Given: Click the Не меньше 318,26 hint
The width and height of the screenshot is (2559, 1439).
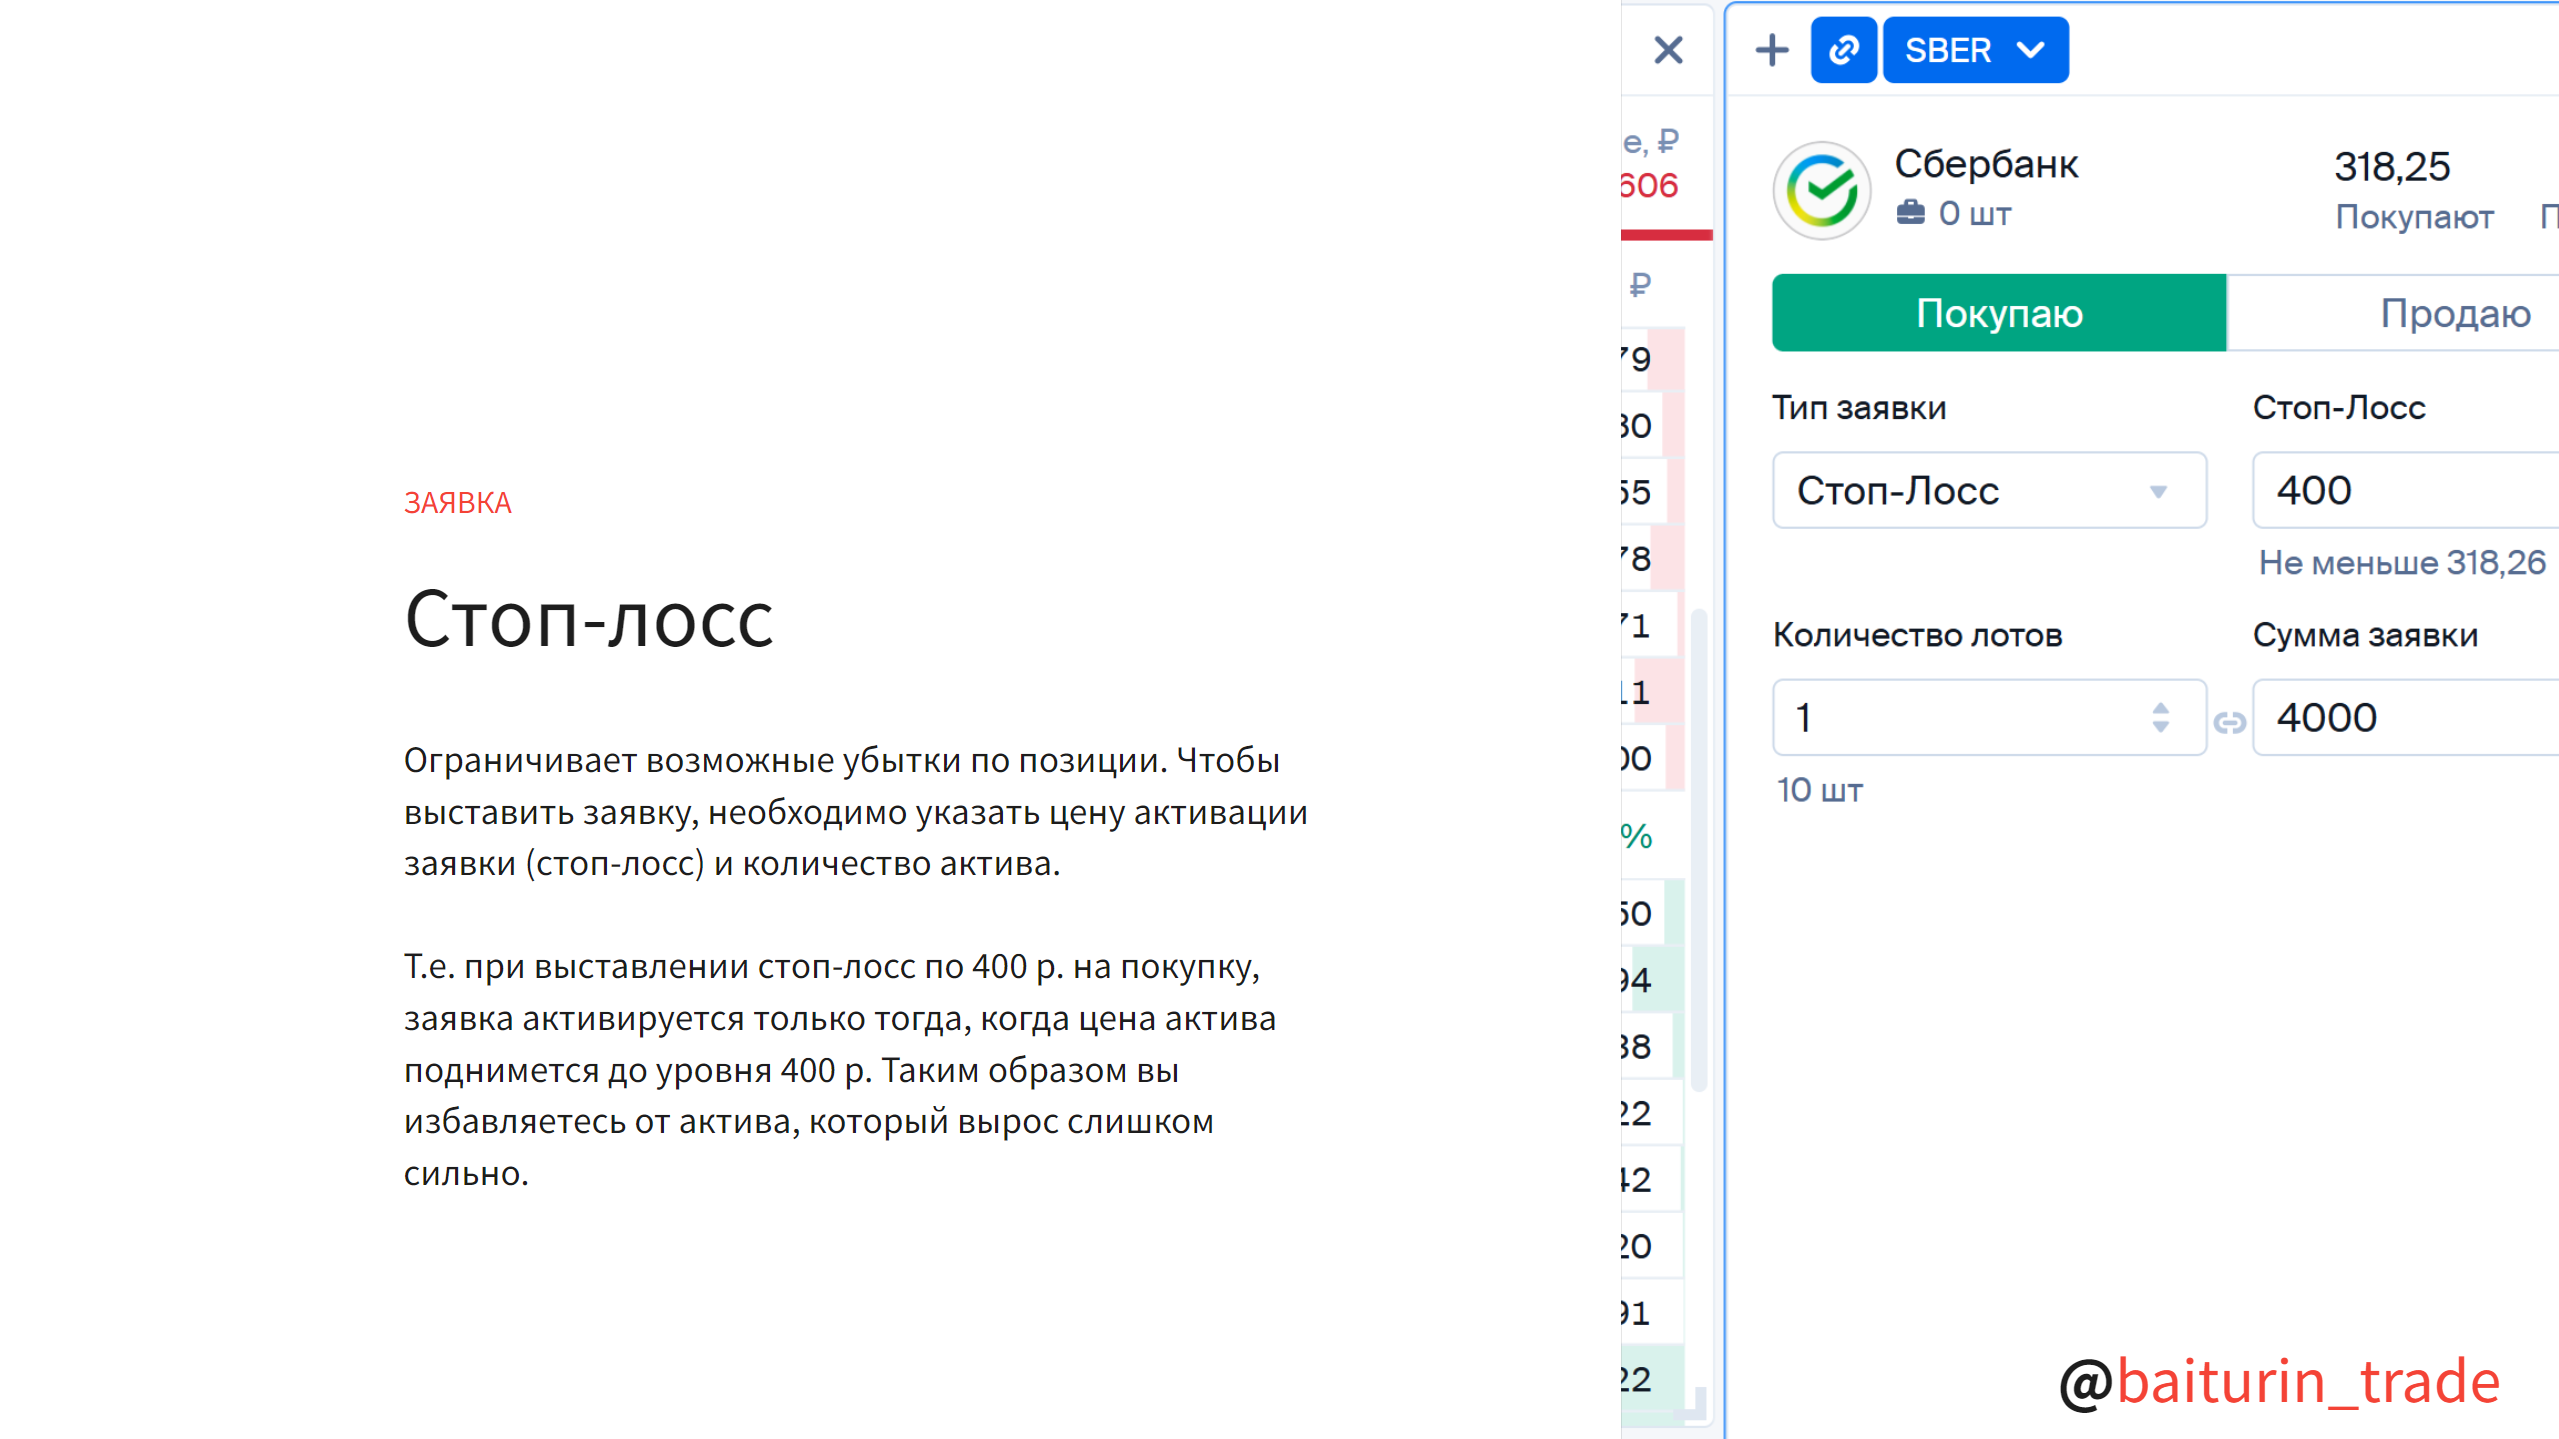Looking at the screenshot, I should click(2402, 562).
